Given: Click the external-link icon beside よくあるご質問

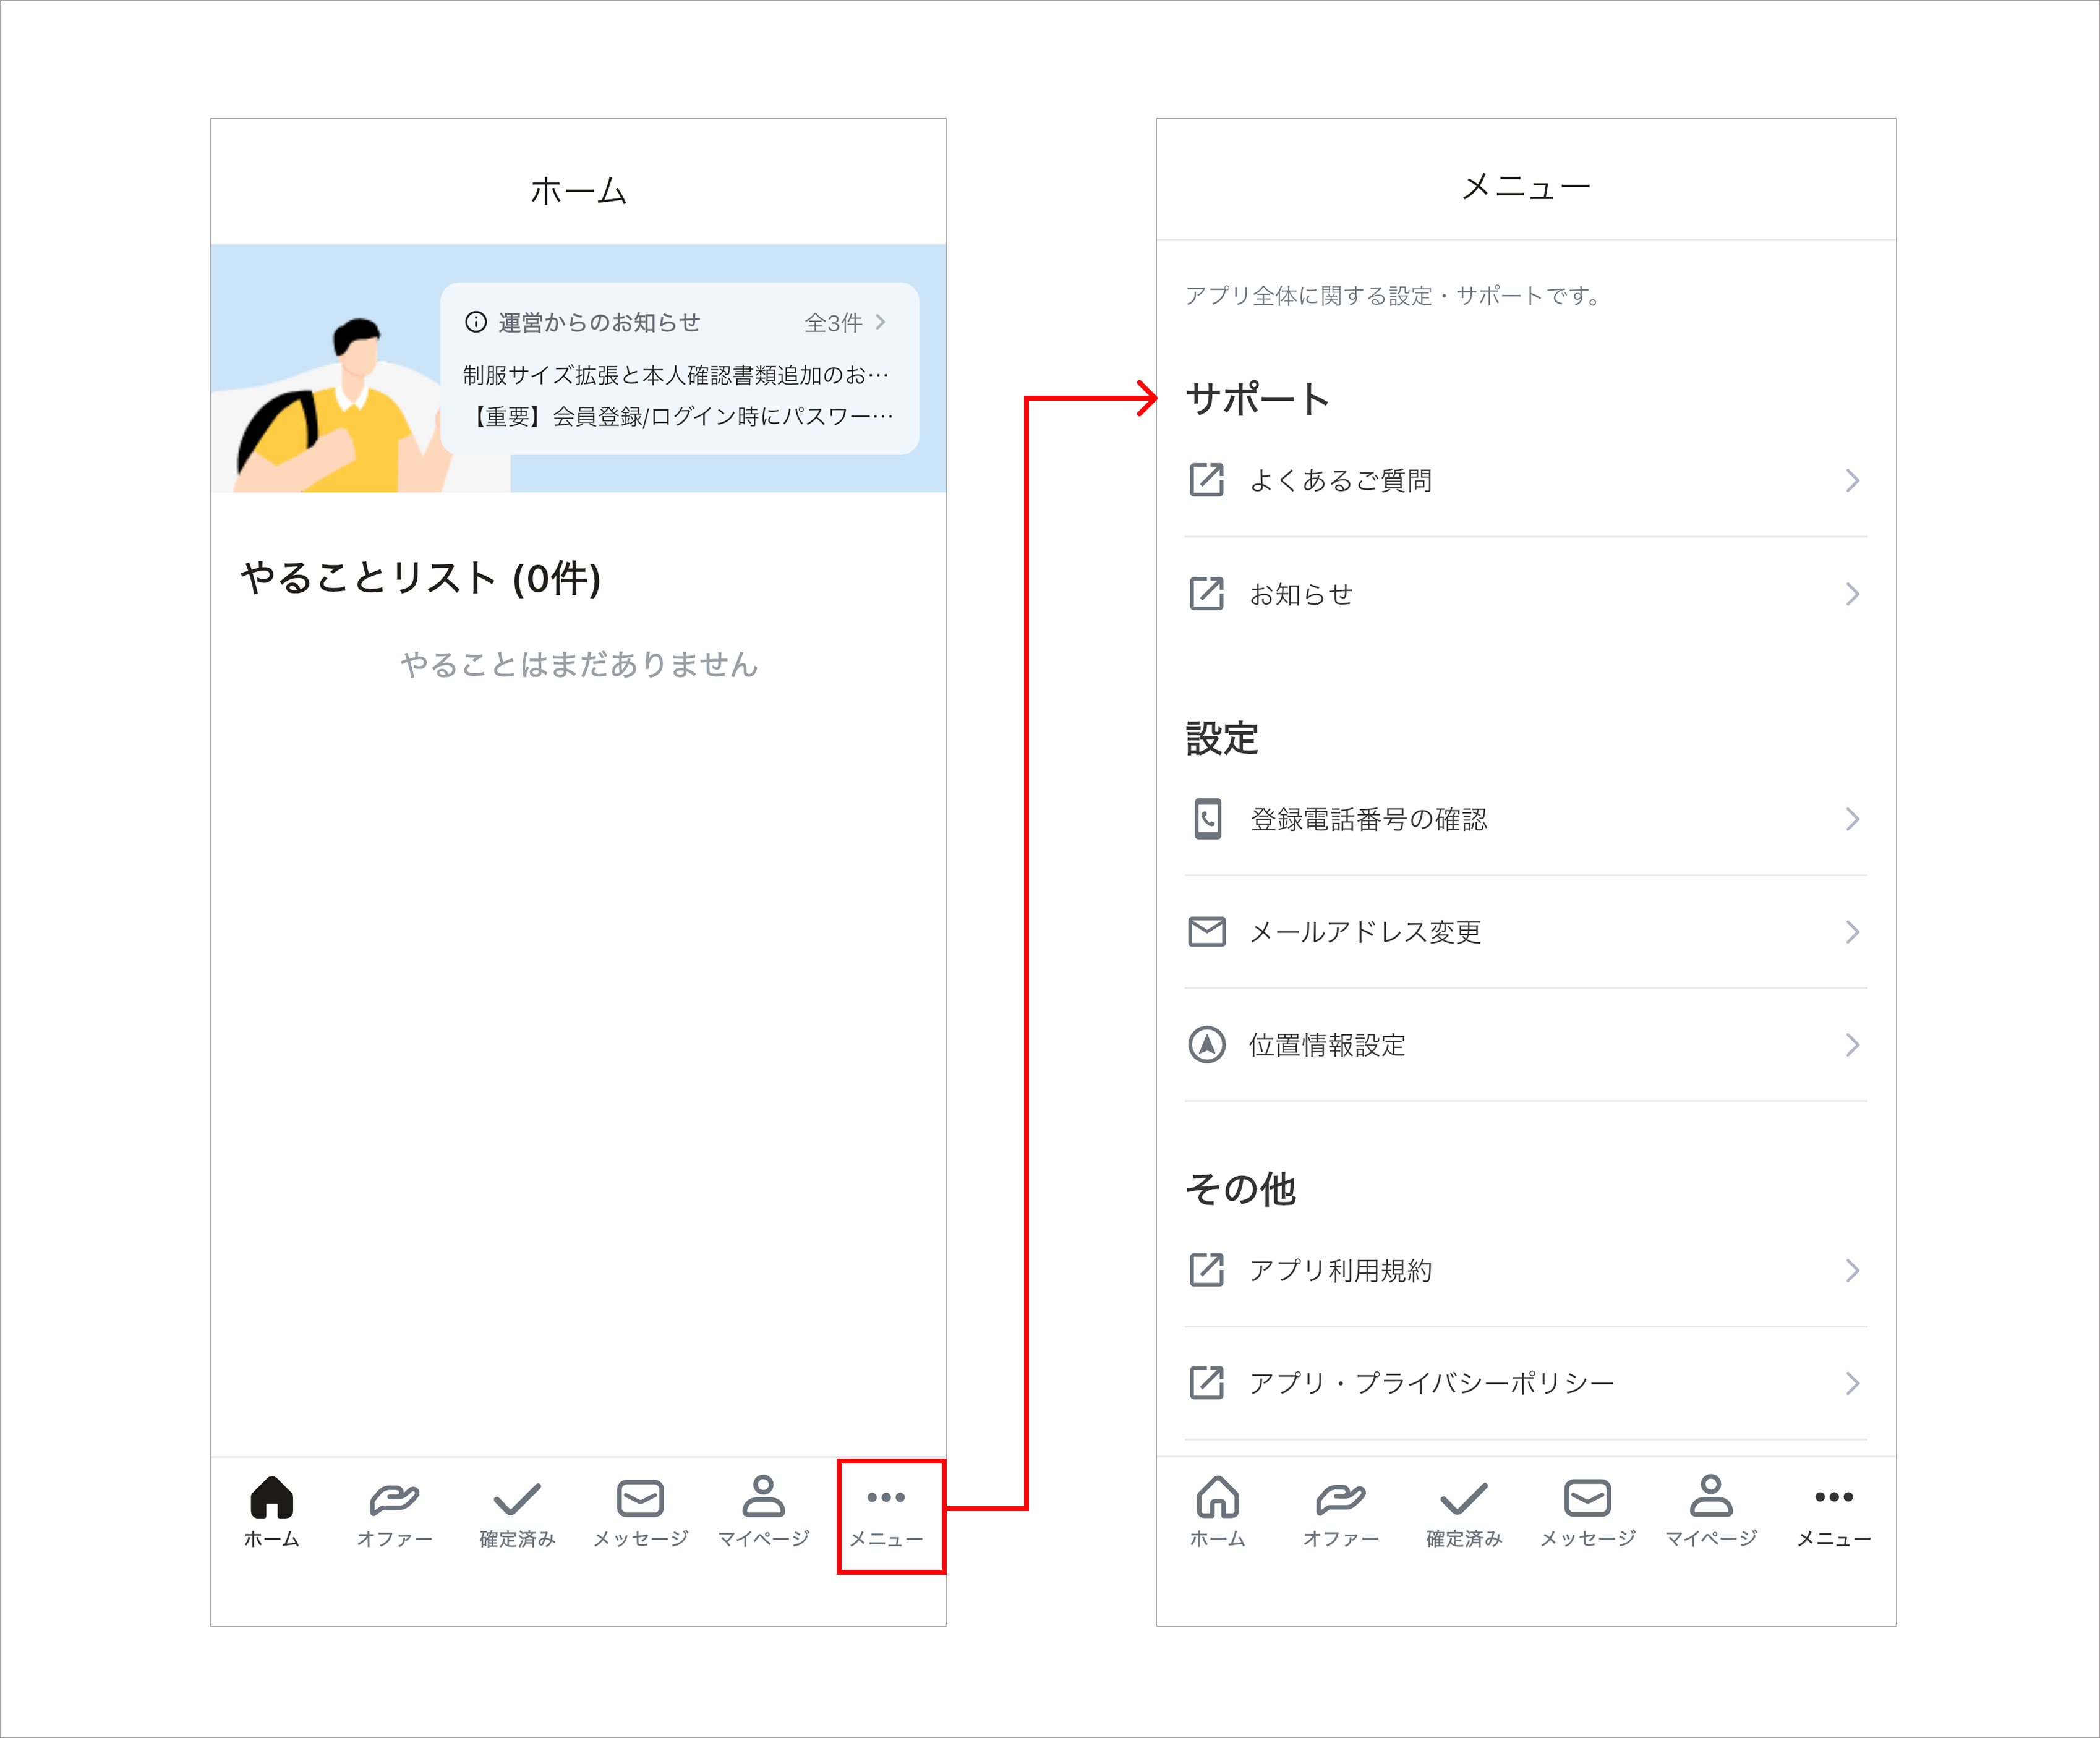Looking at the screenshot, I should (1207, 480).
